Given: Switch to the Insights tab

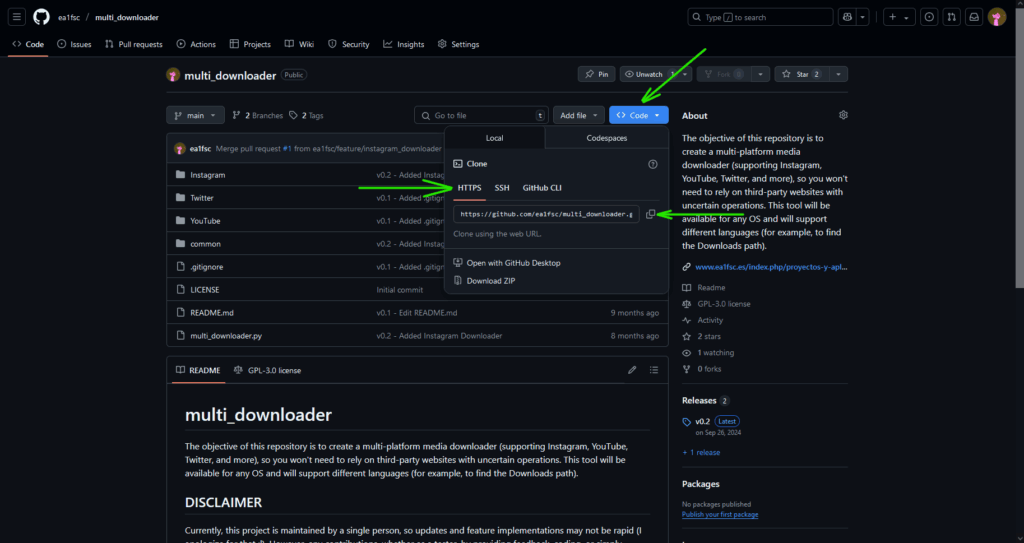Looking at the screenshot, I should coord(404,44).
